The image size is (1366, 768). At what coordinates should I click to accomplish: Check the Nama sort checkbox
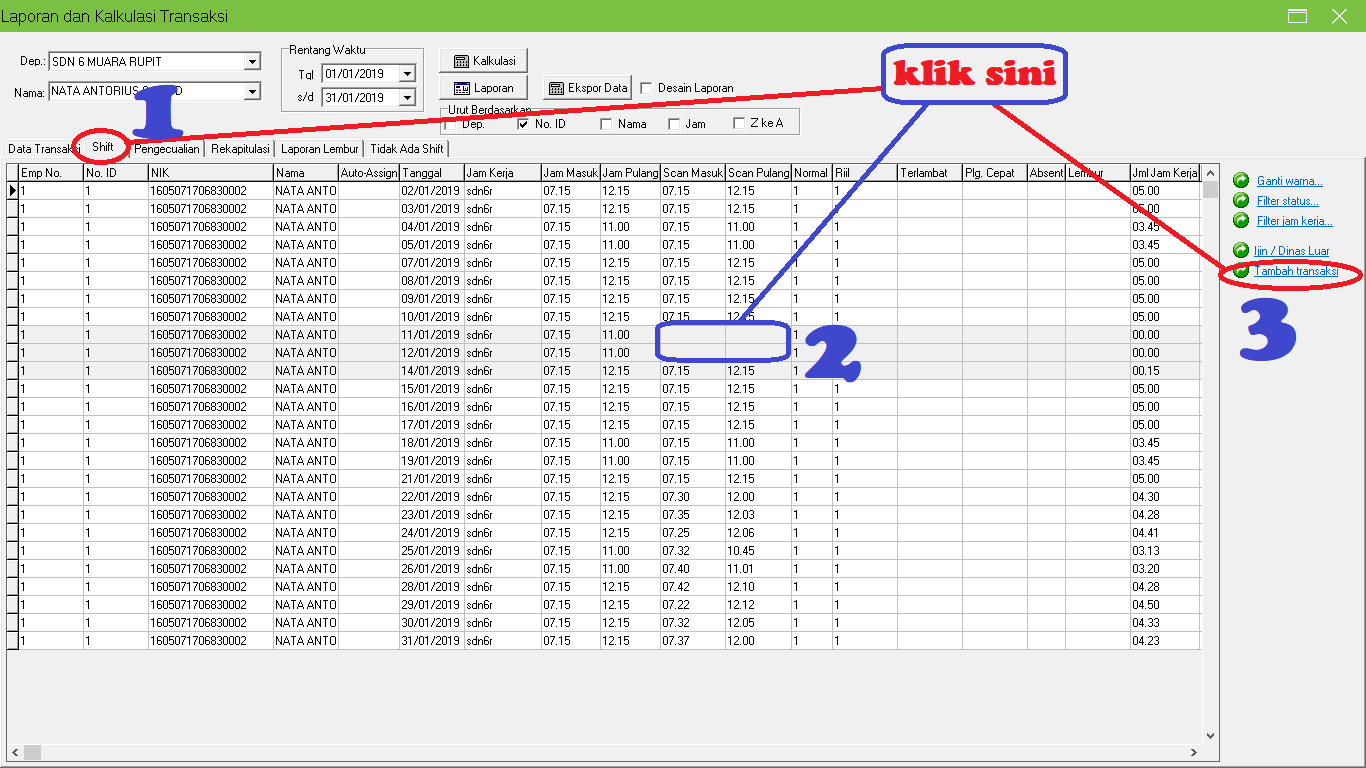pos(606,124)
